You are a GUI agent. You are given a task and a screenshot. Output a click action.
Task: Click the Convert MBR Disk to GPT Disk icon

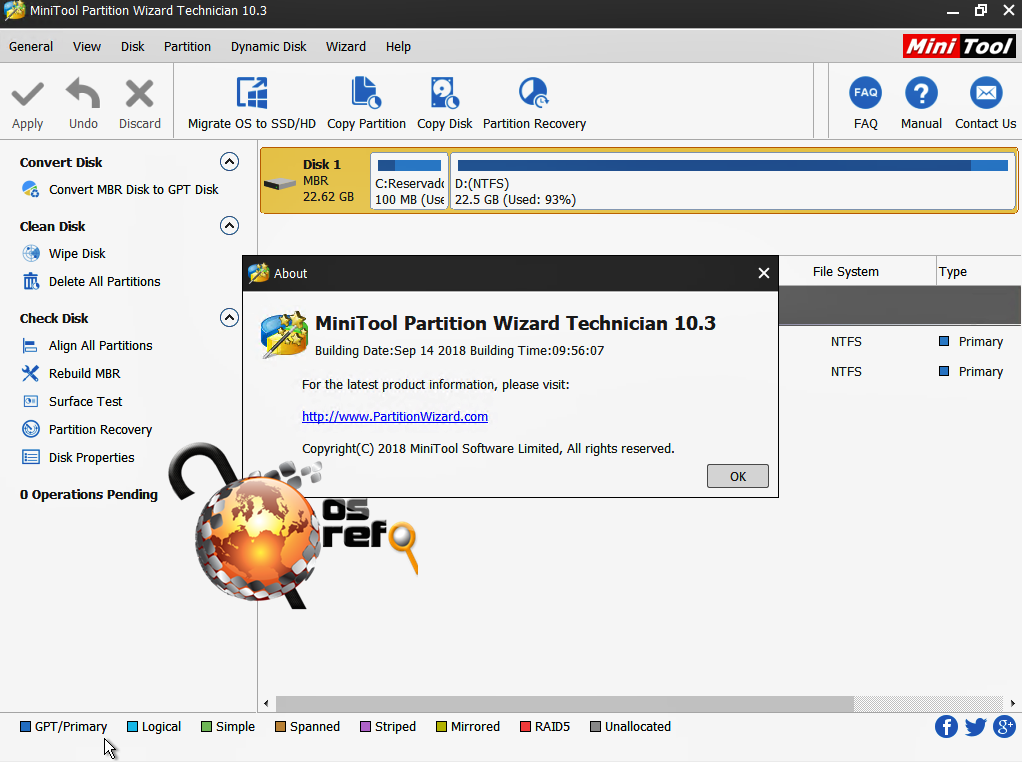31,189
